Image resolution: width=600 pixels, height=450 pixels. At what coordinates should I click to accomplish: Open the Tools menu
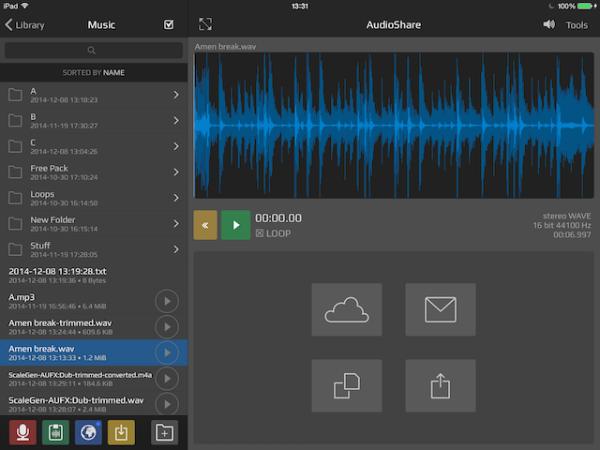577,25
